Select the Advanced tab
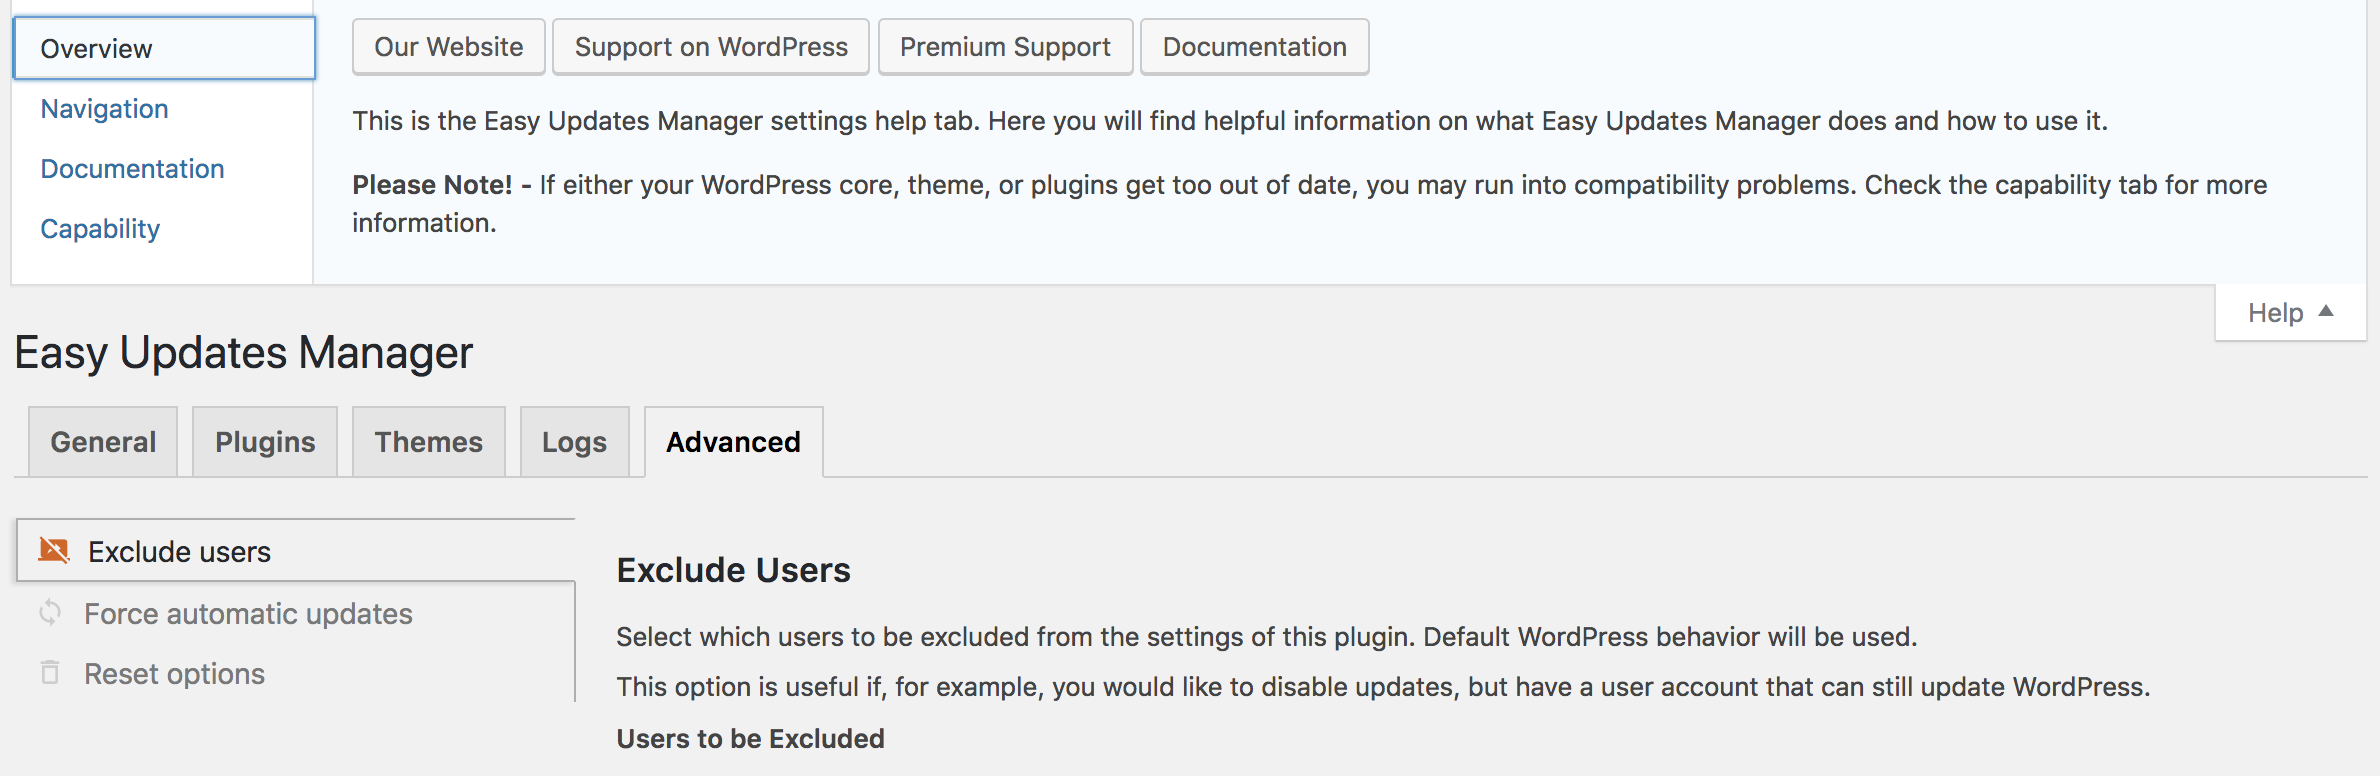This screenshot has height=776, width=2380. (x=733, y=442)
